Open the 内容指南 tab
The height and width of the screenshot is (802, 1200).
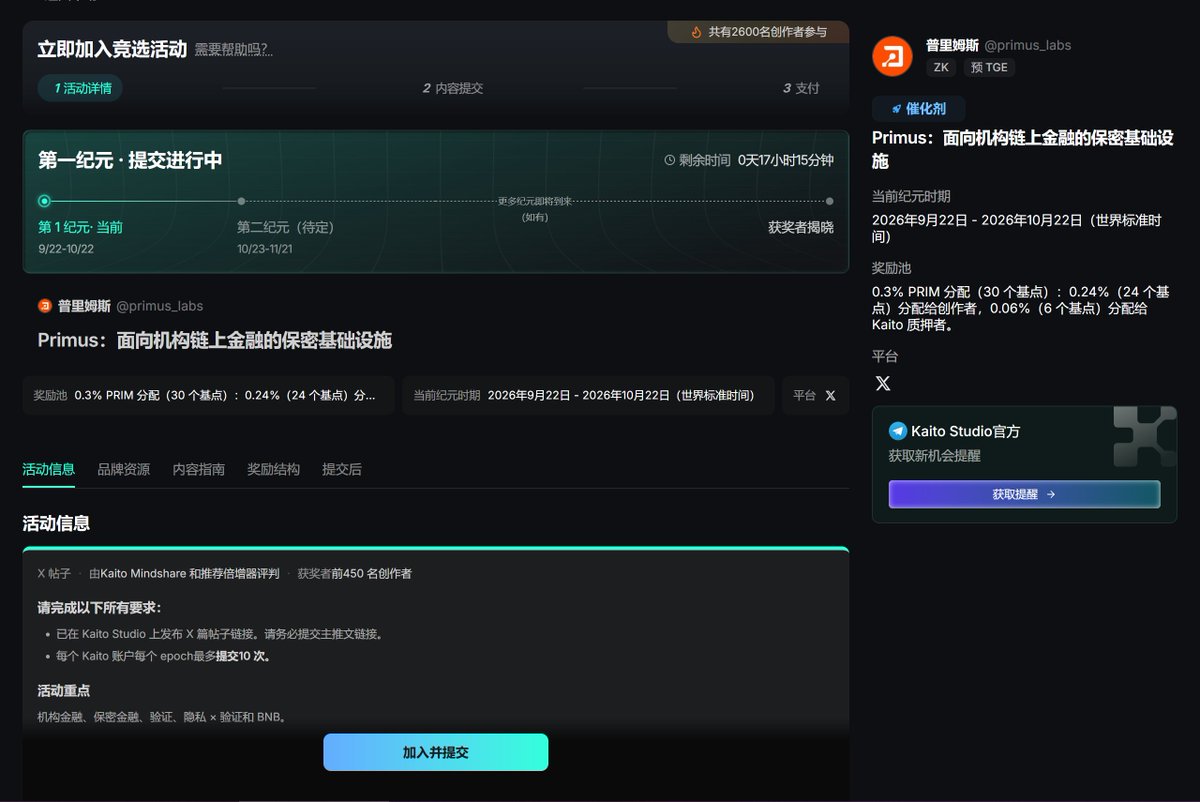tap(198, 469)
